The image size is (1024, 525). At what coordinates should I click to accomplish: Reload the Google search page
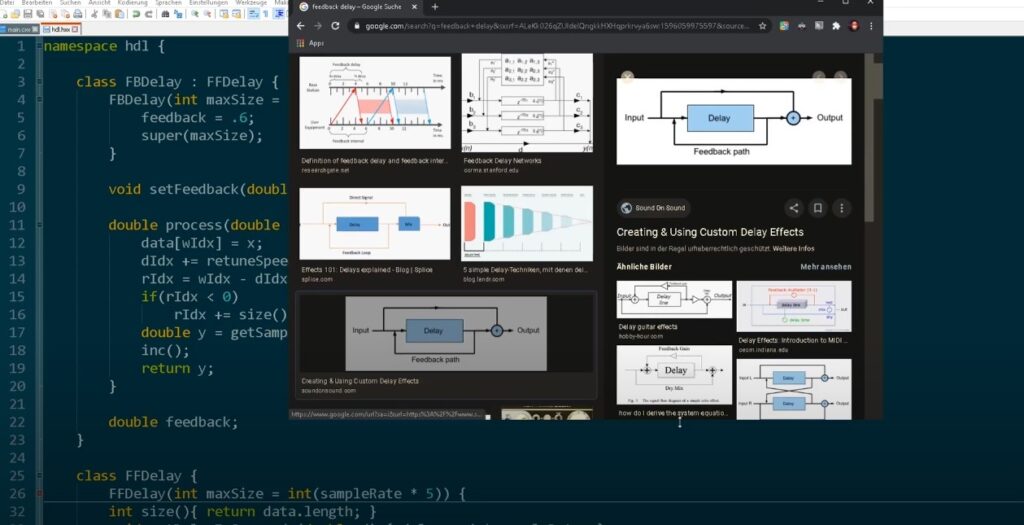coord(337,25)
